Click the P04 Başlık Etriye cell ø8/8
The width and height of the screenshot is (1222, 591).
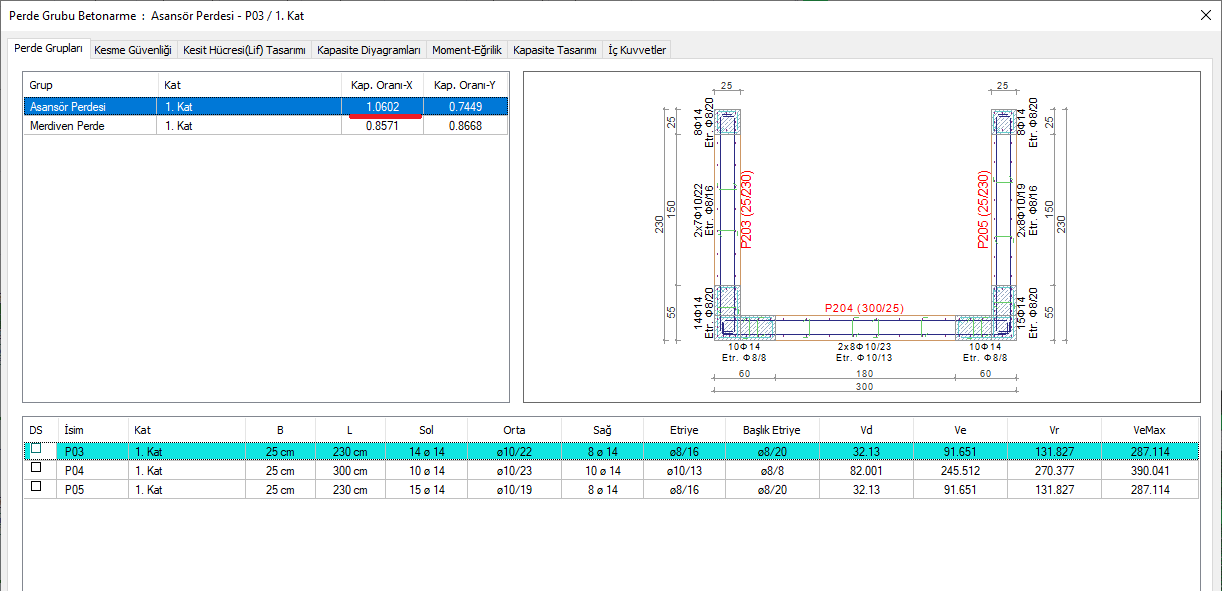point(772,470)
